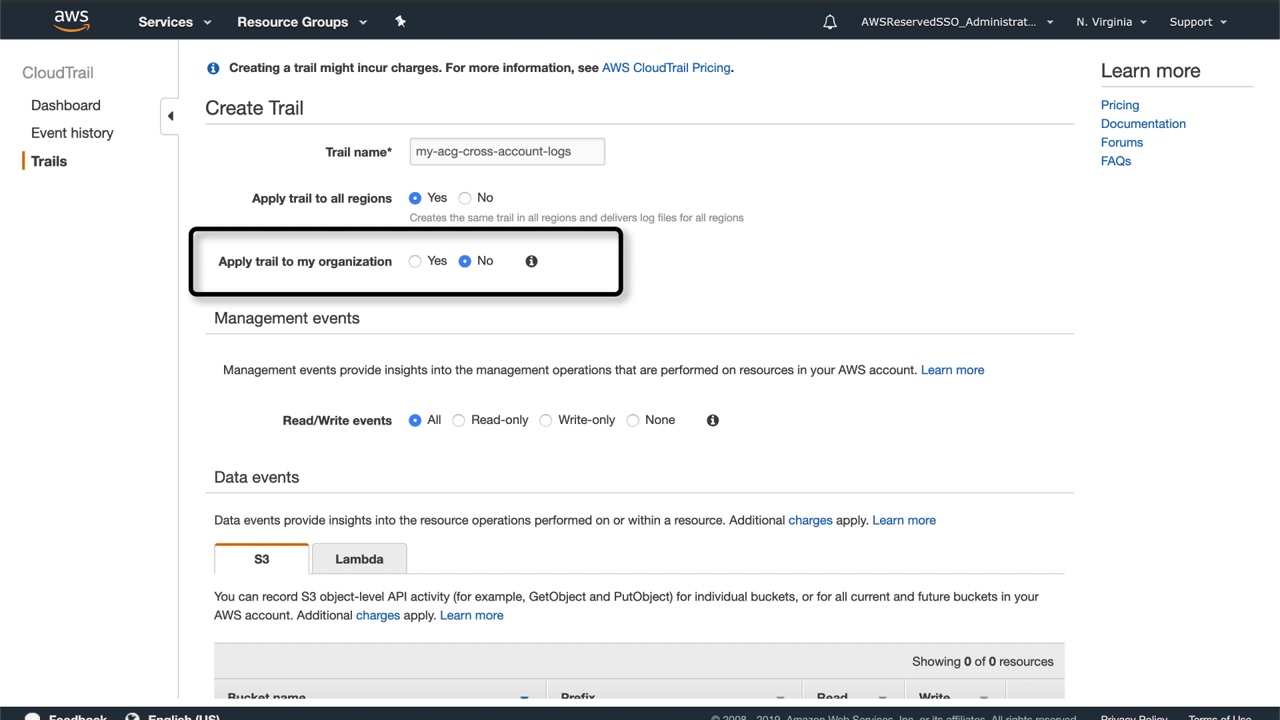Open the Services dropdown menu
Image resolution: width=1280 pixels, height=720 pixels.
click(175, 22)
